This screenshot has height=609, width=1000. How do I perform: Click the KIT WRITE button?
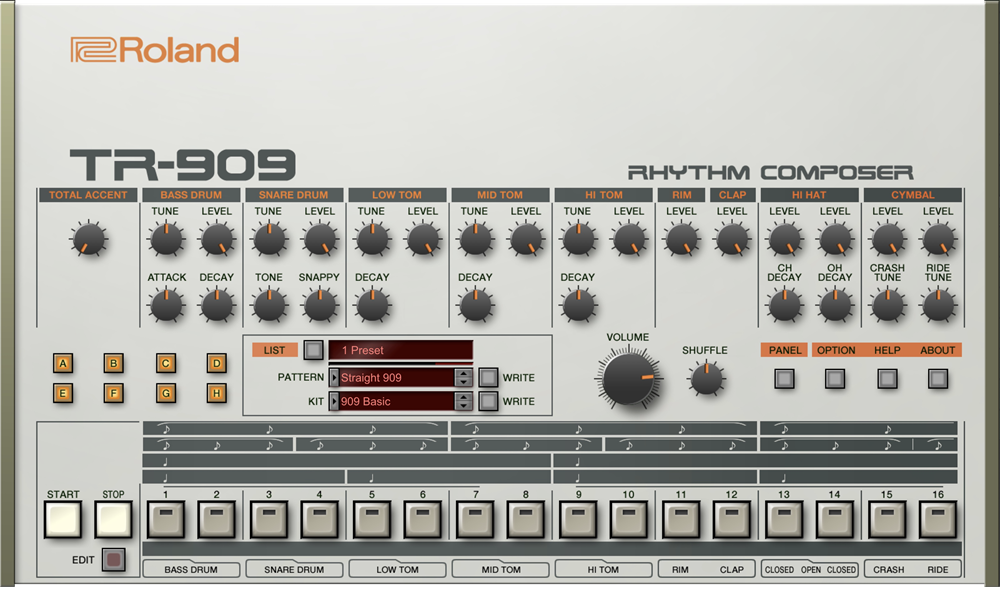(x=488, y=400)
